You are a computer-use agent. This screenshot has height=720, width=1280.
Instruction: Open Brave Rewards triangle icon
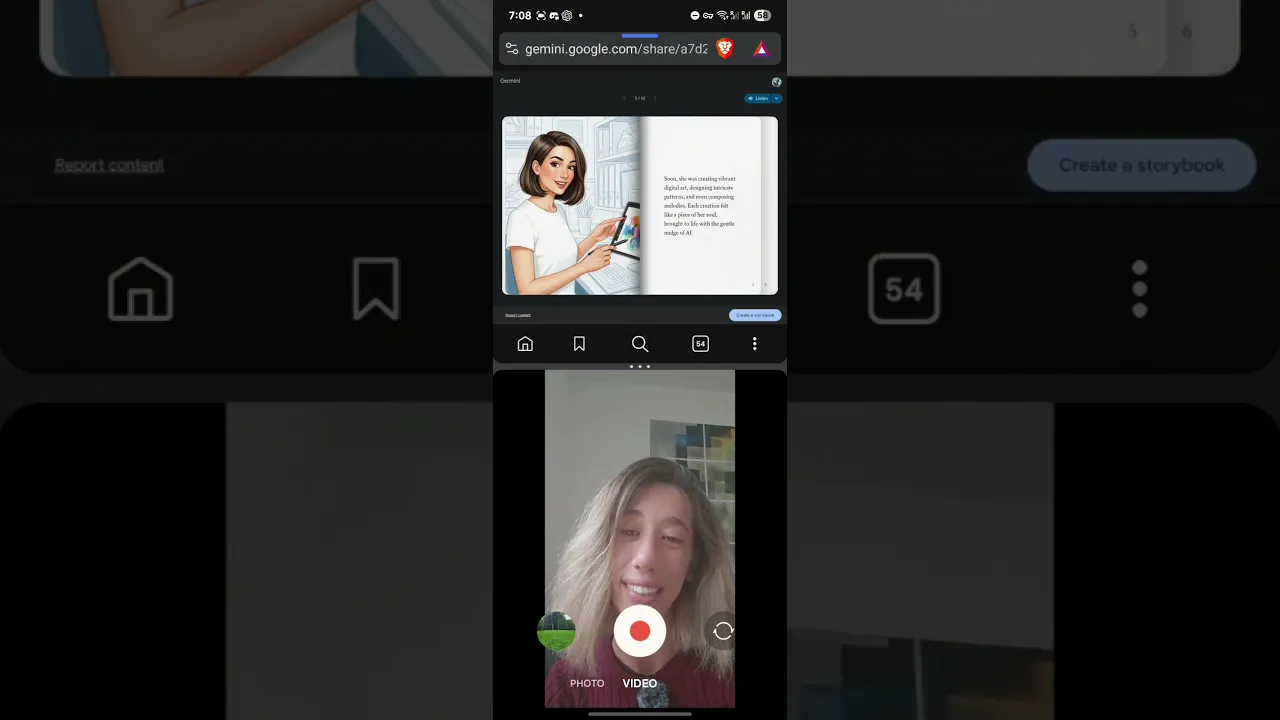pyautogui.click(x=761, y=48)
